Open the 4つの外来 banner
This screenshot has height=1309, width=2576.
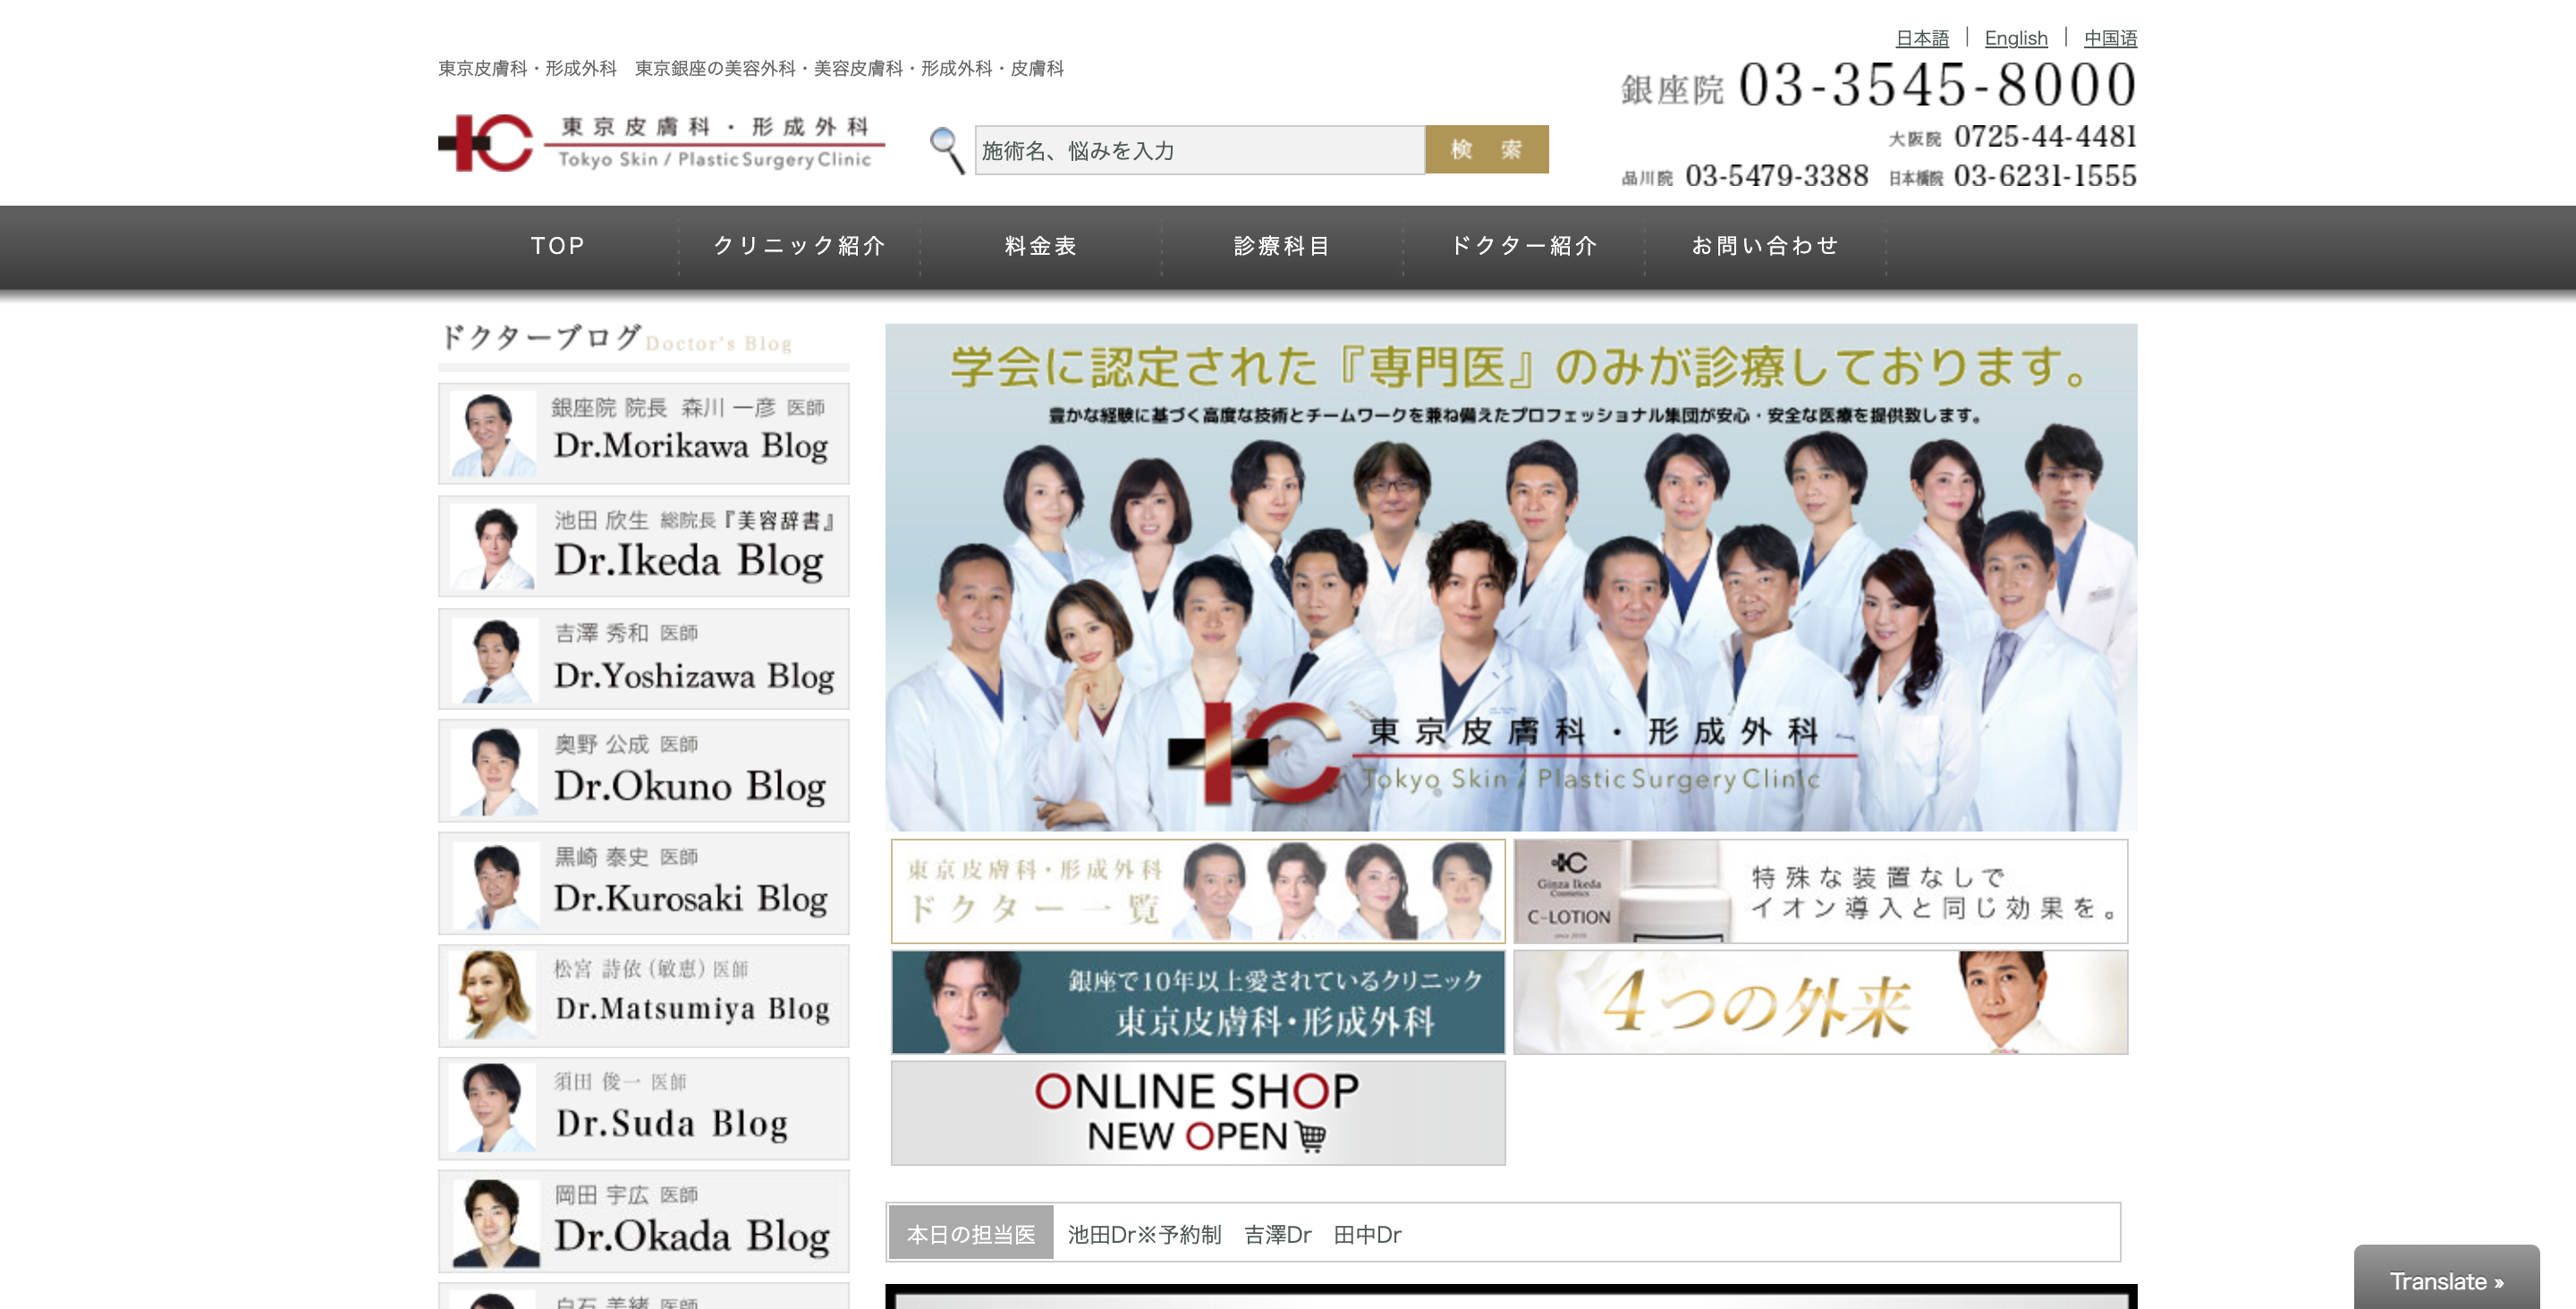[1820, 1002]
